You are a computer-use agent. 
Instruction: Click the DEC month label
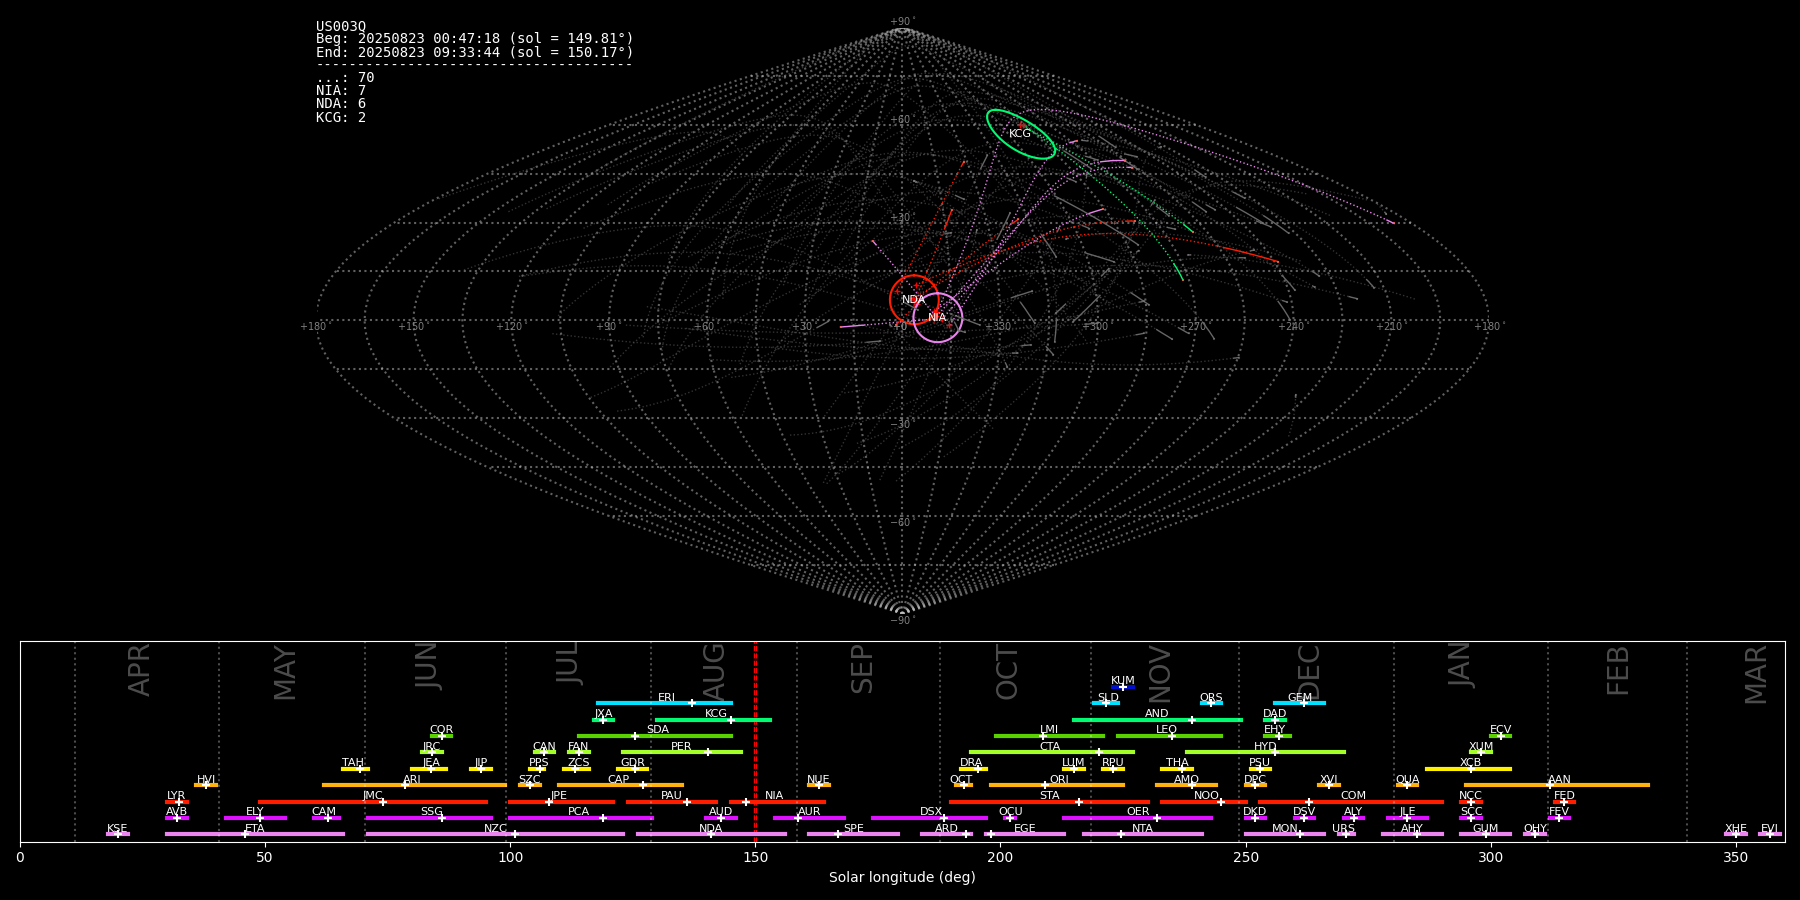click(1308, 672)
